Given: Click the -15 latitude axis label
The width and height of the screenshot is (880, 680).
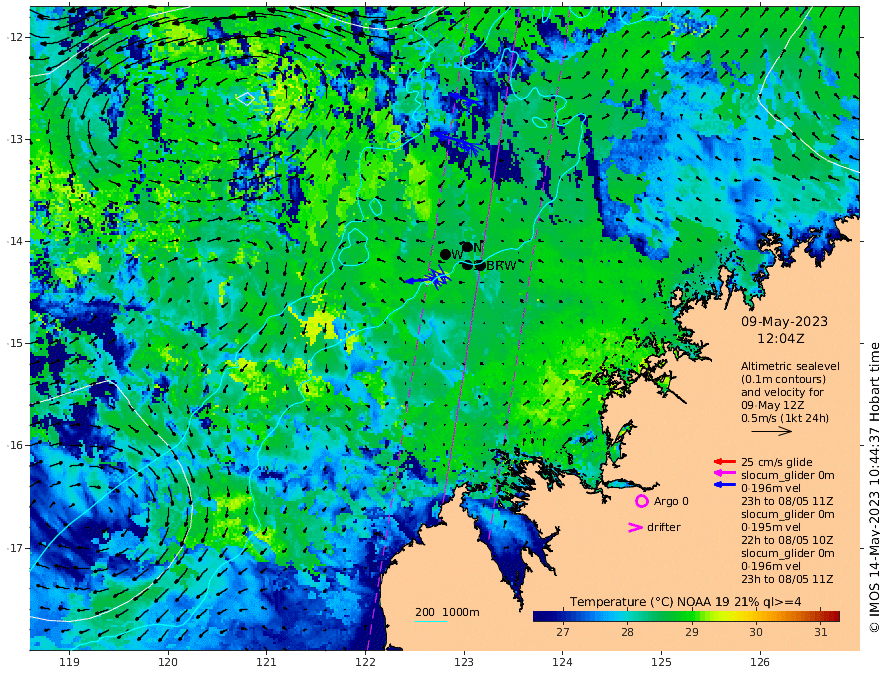Looking at the screenshot, I should click(x=15, y=343).
